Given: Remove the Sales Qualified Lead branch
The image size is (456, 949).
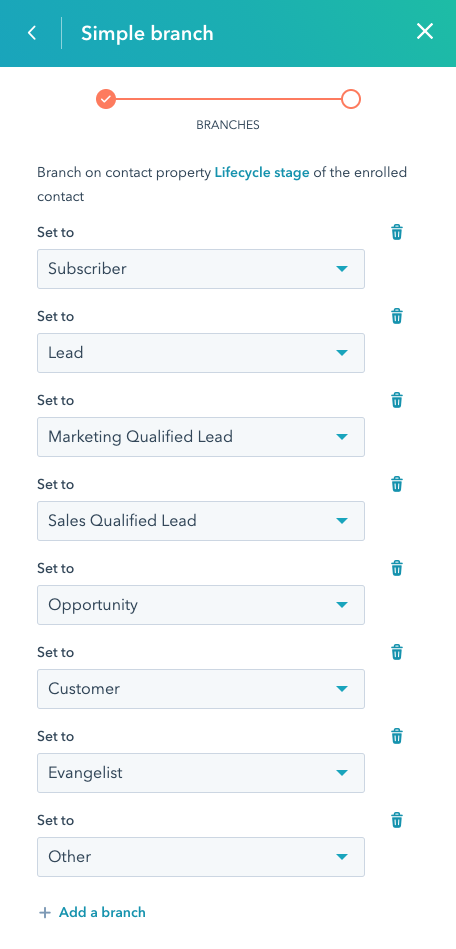Looking at the screenshot, I should 397,484.
